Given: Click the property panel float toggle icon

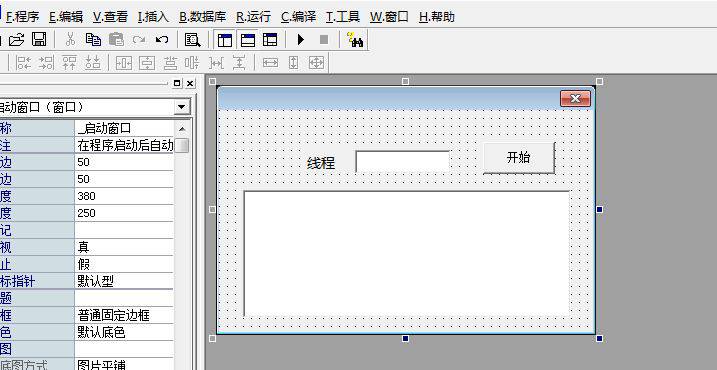Looking at the screenshot, I should (x=177, y=84).
